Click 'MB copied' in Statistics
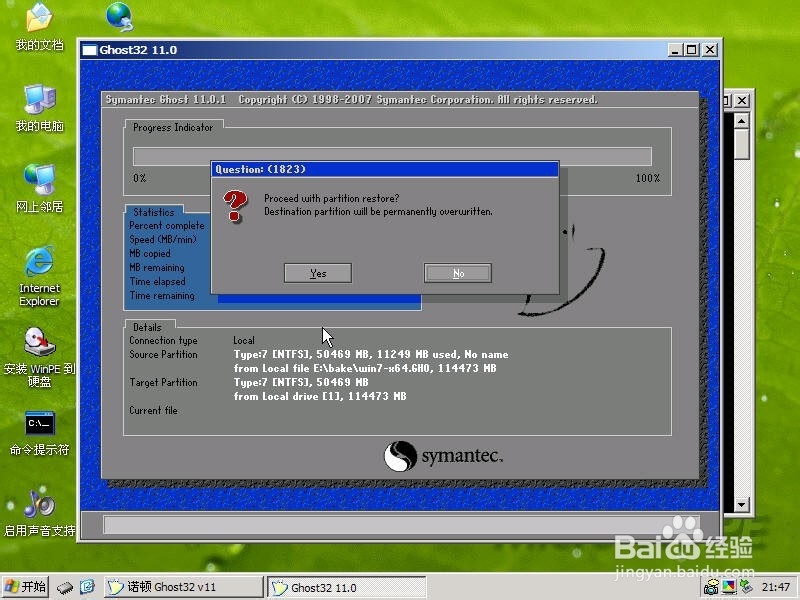 point(149,253)
